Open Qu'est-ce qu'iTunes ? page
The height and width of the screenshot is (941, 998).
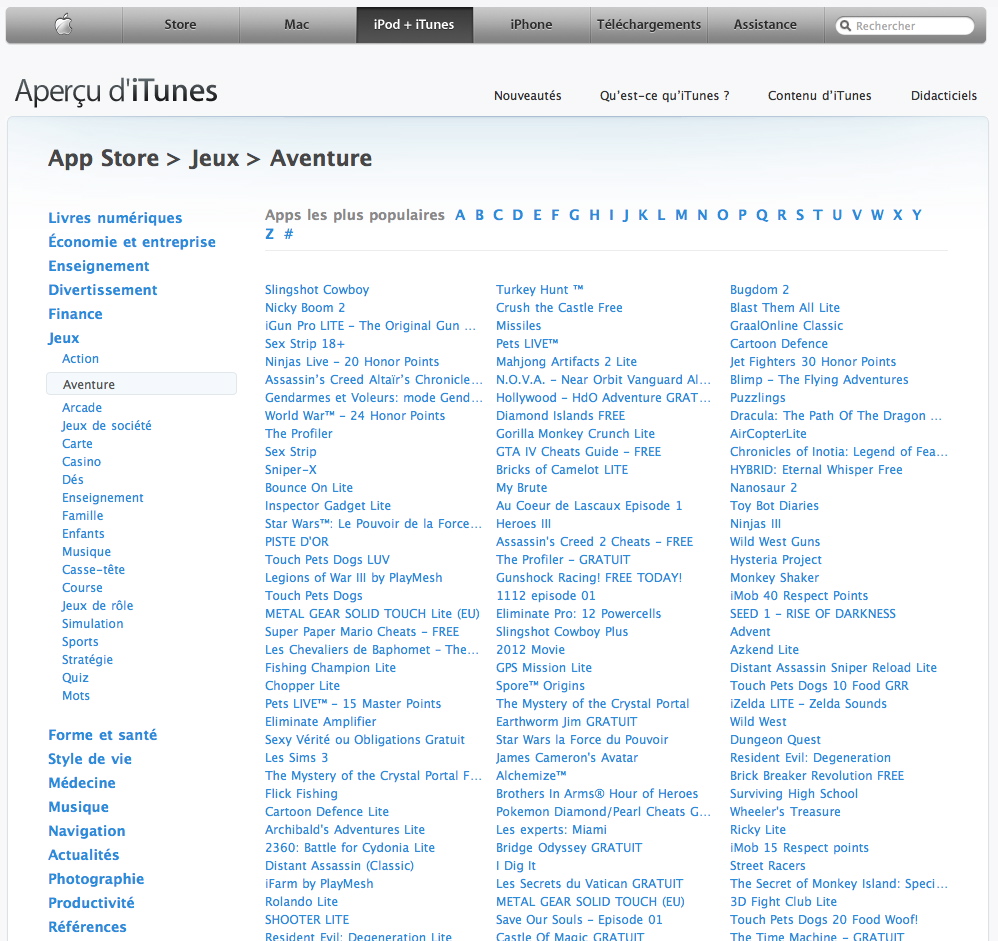pos(664,96)
